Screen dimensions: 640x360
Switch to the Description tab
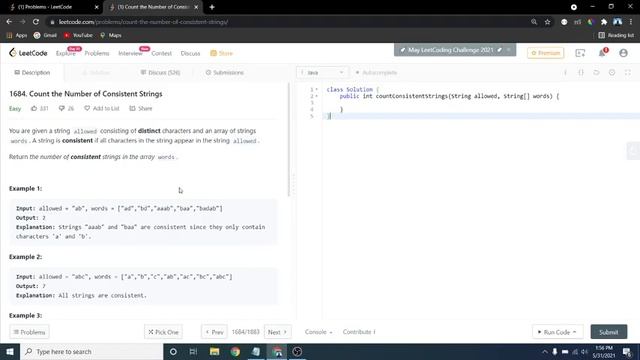tap(32, 73)
